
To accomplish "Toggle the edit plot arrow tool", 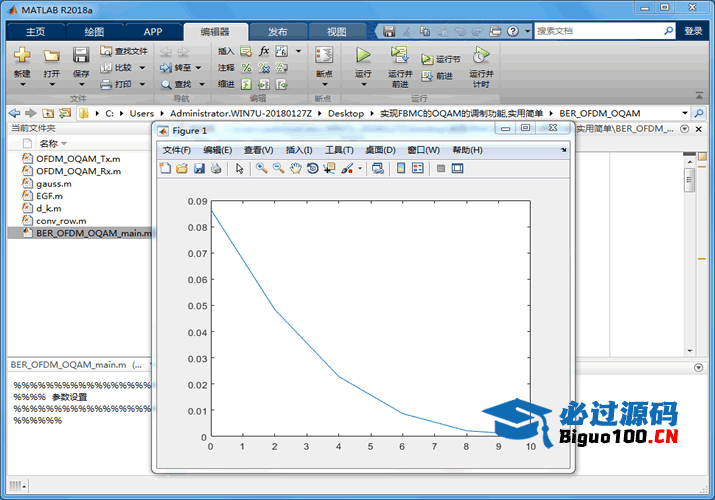I will tap(239, 169).
